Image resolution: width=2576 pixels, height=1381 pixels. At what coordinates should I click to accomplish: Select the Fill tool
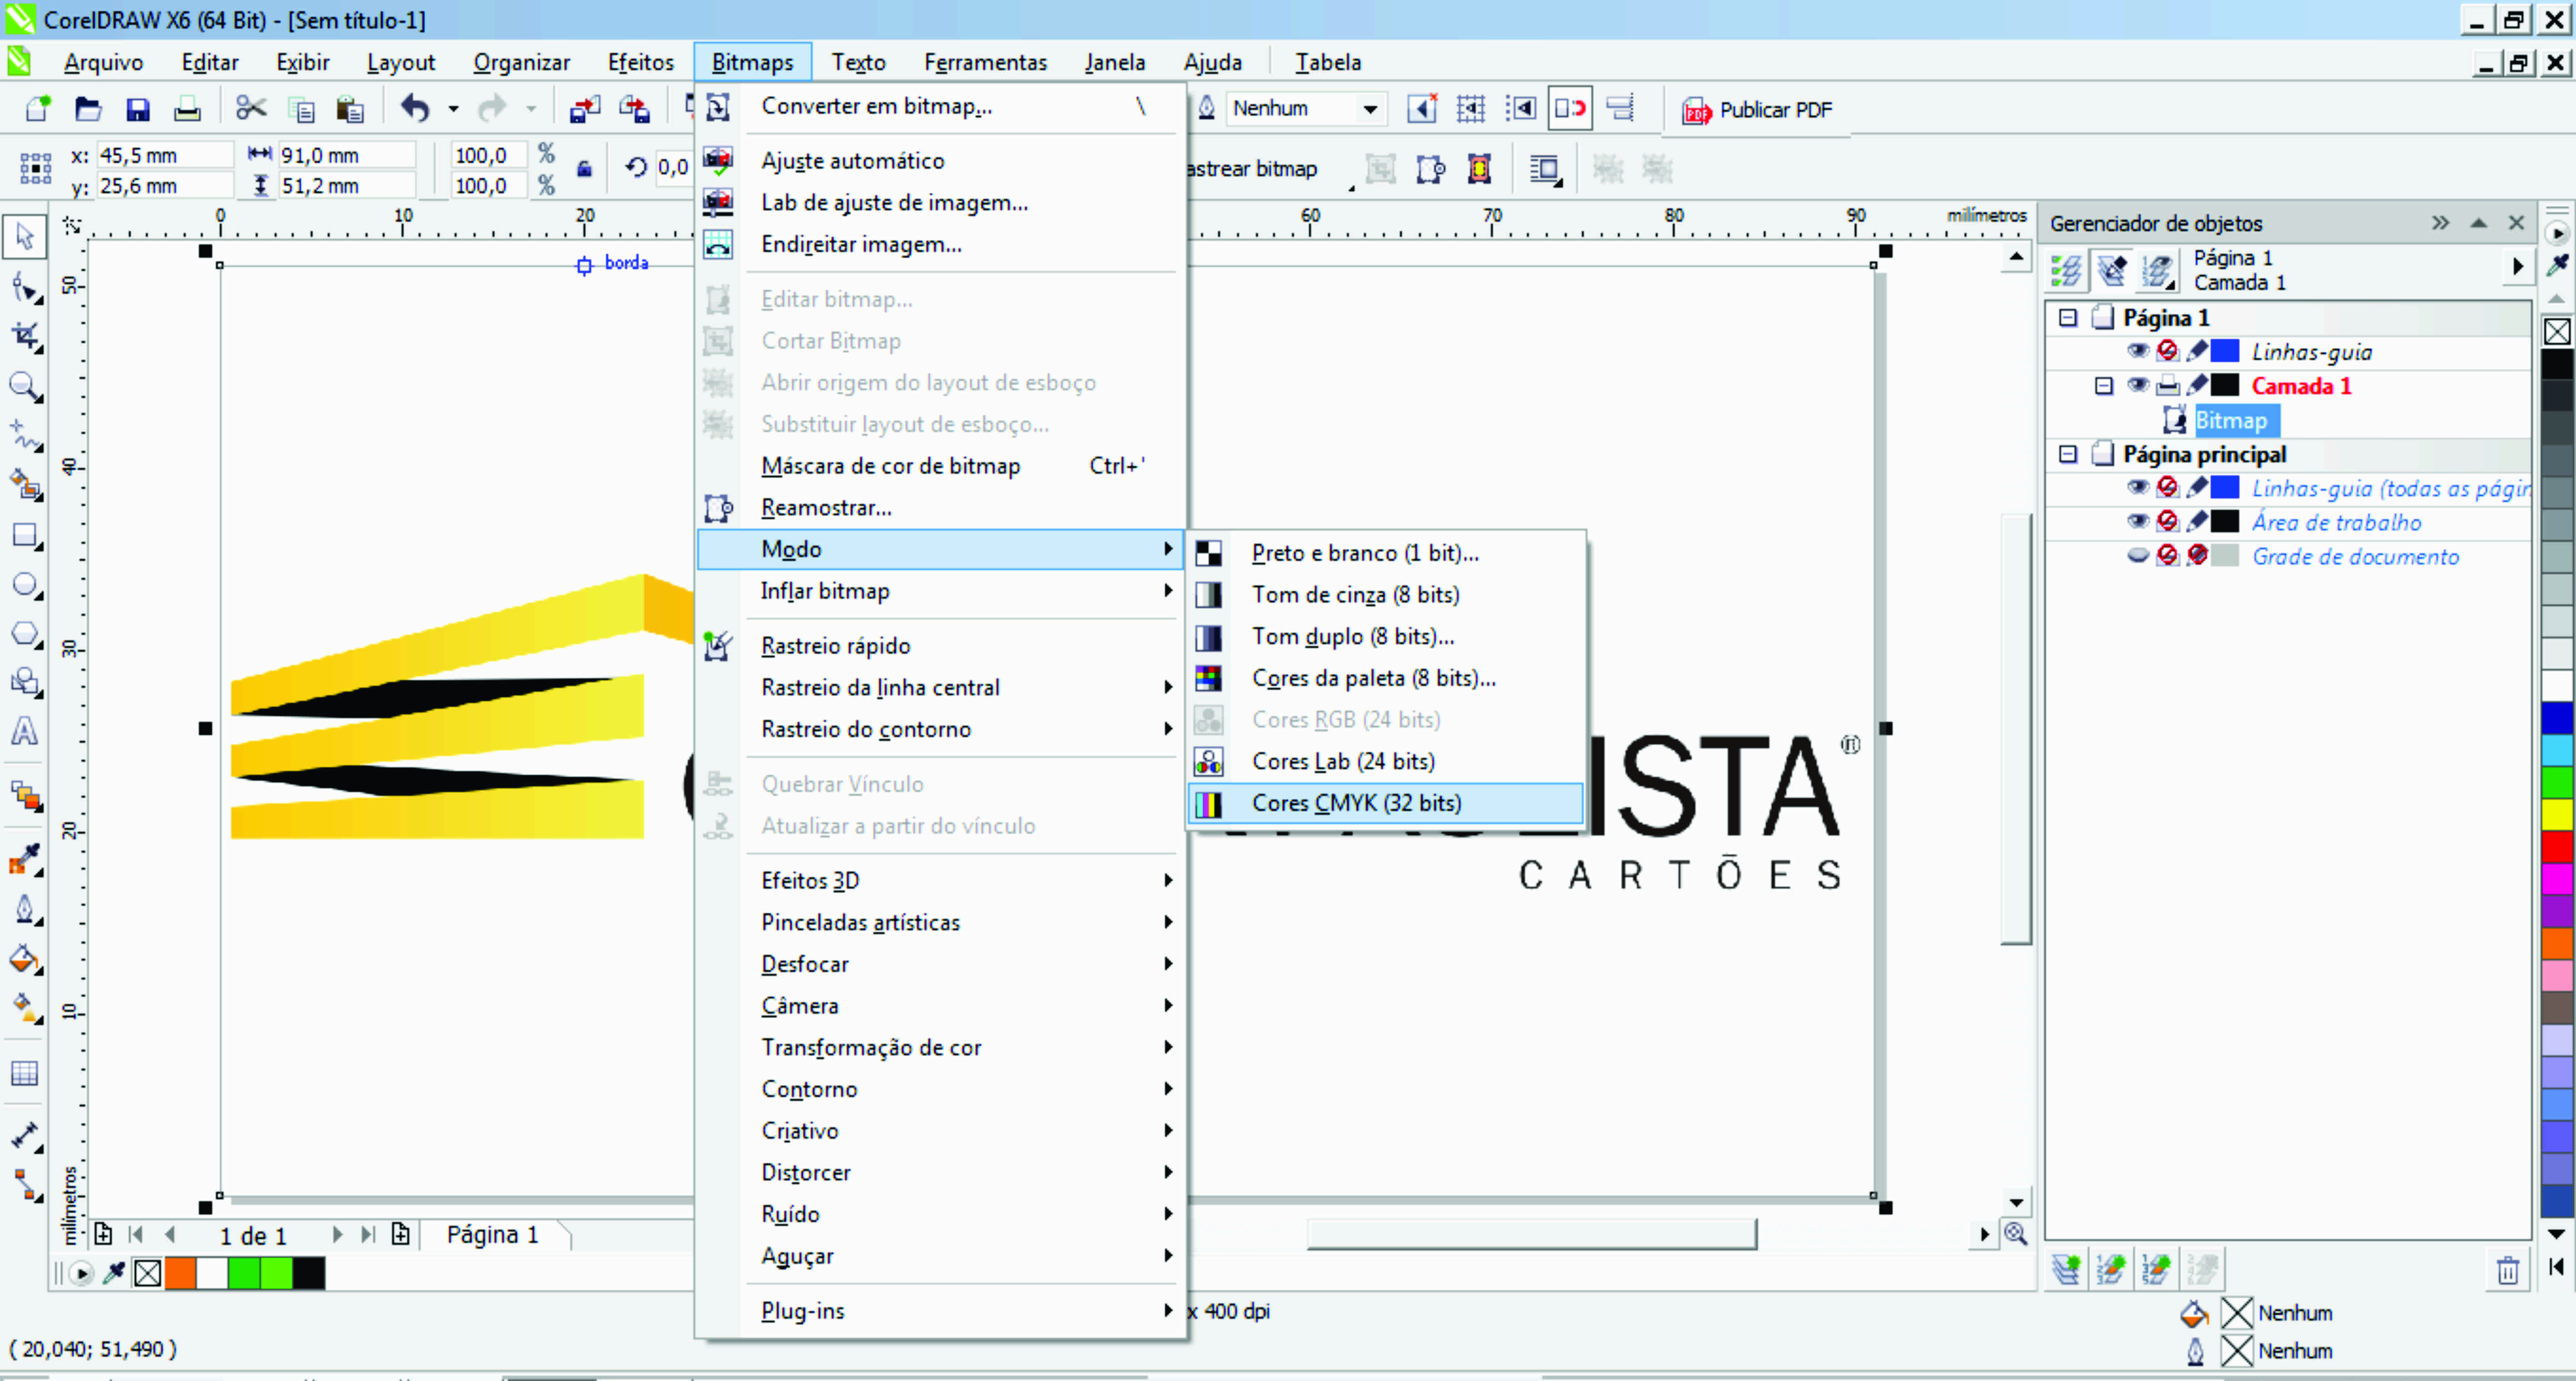[x=25, y=960]
